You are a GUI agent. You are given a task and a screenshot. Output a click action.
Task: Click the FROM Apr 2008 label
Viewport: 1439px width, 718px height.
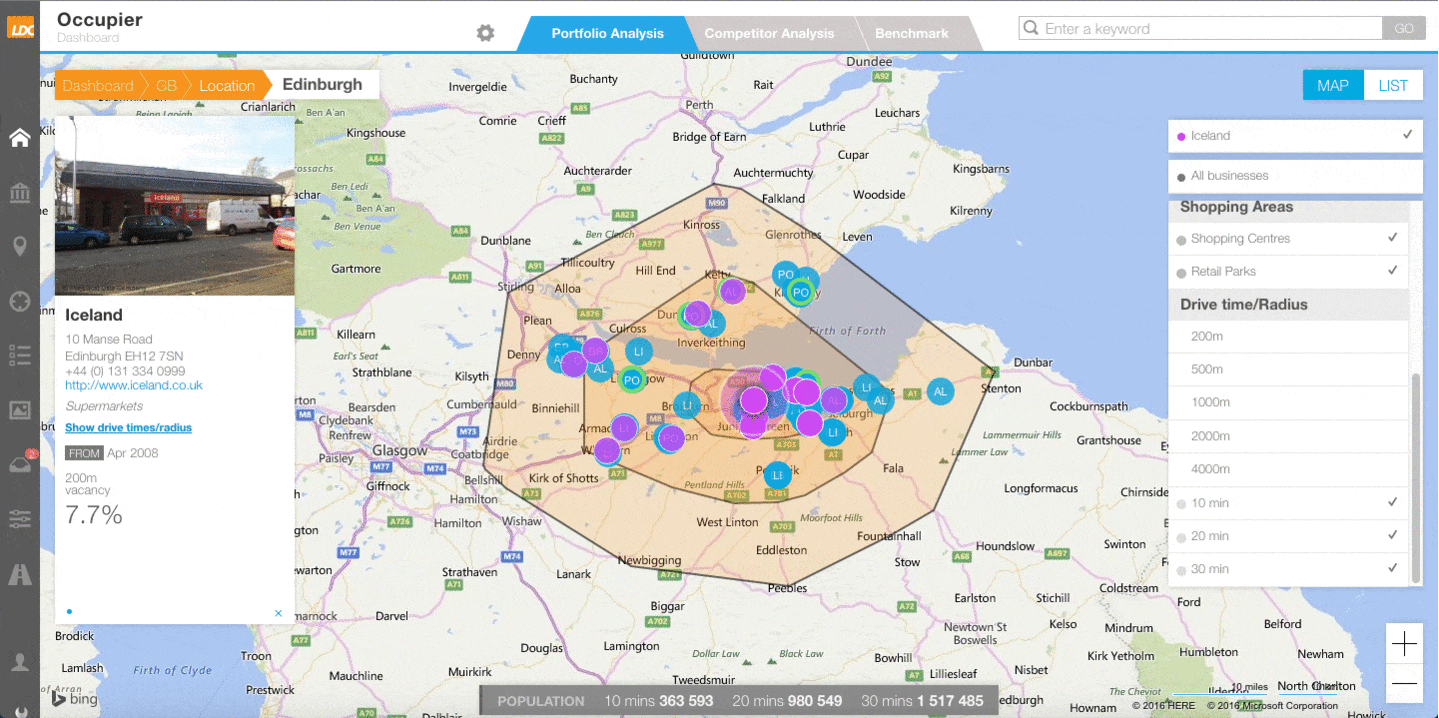tap(112, 453)
